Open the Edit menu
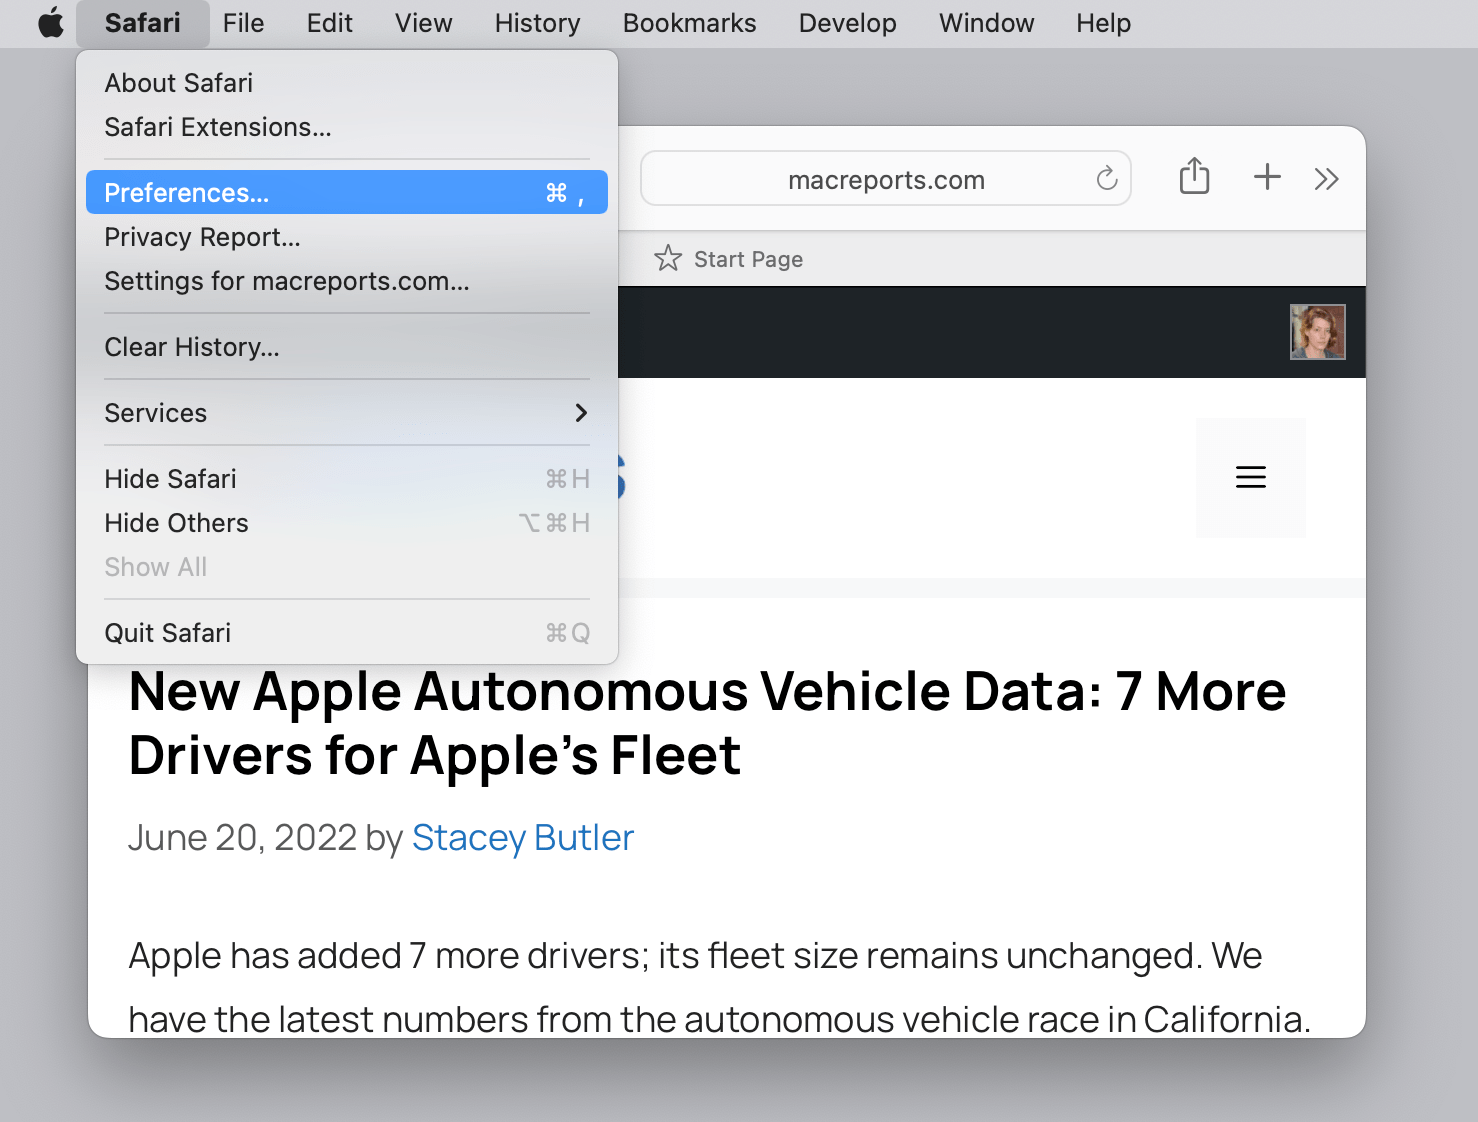Image resolution: width=1478 pixels, height=1122 pixels. 330,23
